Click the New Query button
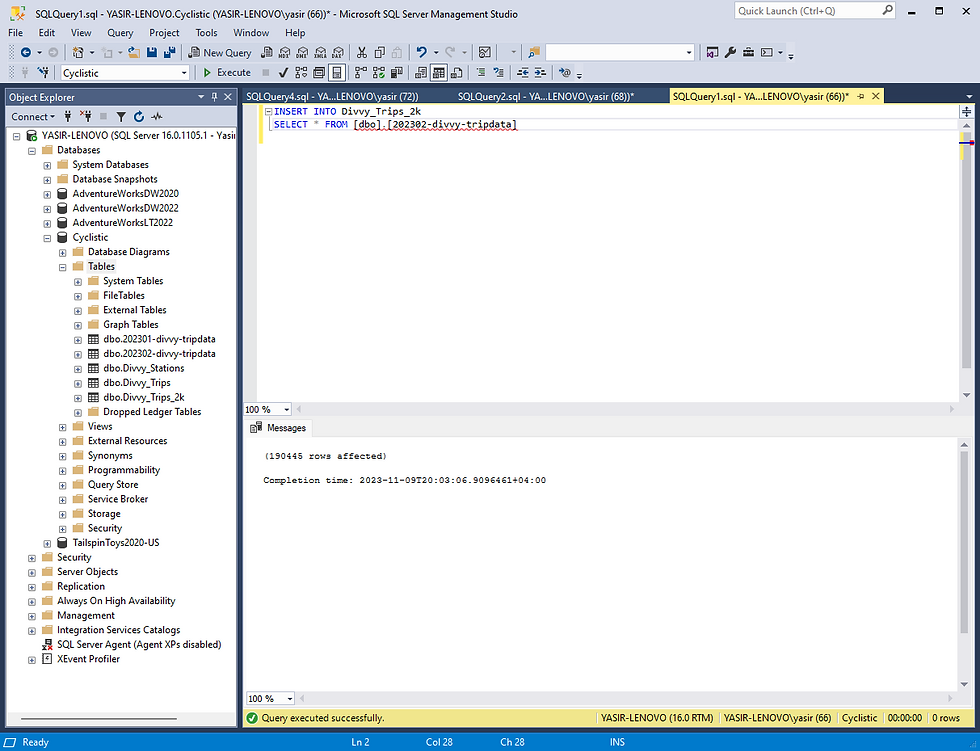The width and height of the screenshot is (980, 751). (x=220, y=52)
